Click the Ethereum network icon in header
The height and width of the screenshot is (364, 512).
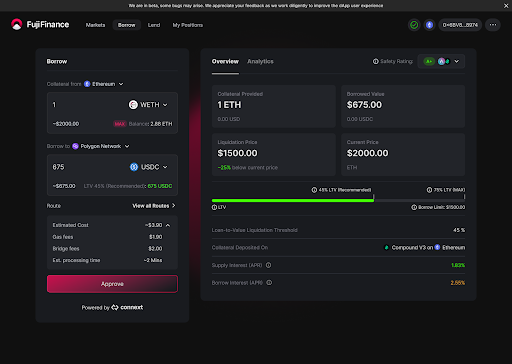point(429,25)
